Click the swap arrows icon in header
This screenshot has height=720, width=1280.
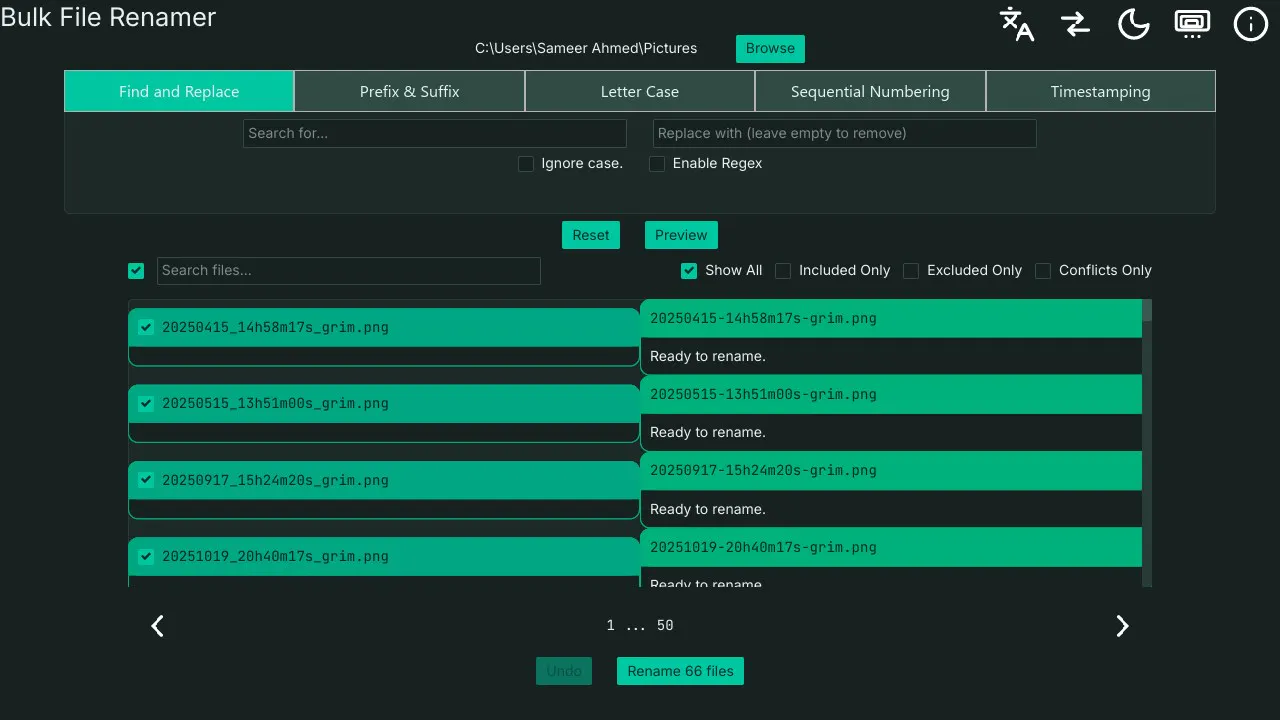tap(1075, 24)
